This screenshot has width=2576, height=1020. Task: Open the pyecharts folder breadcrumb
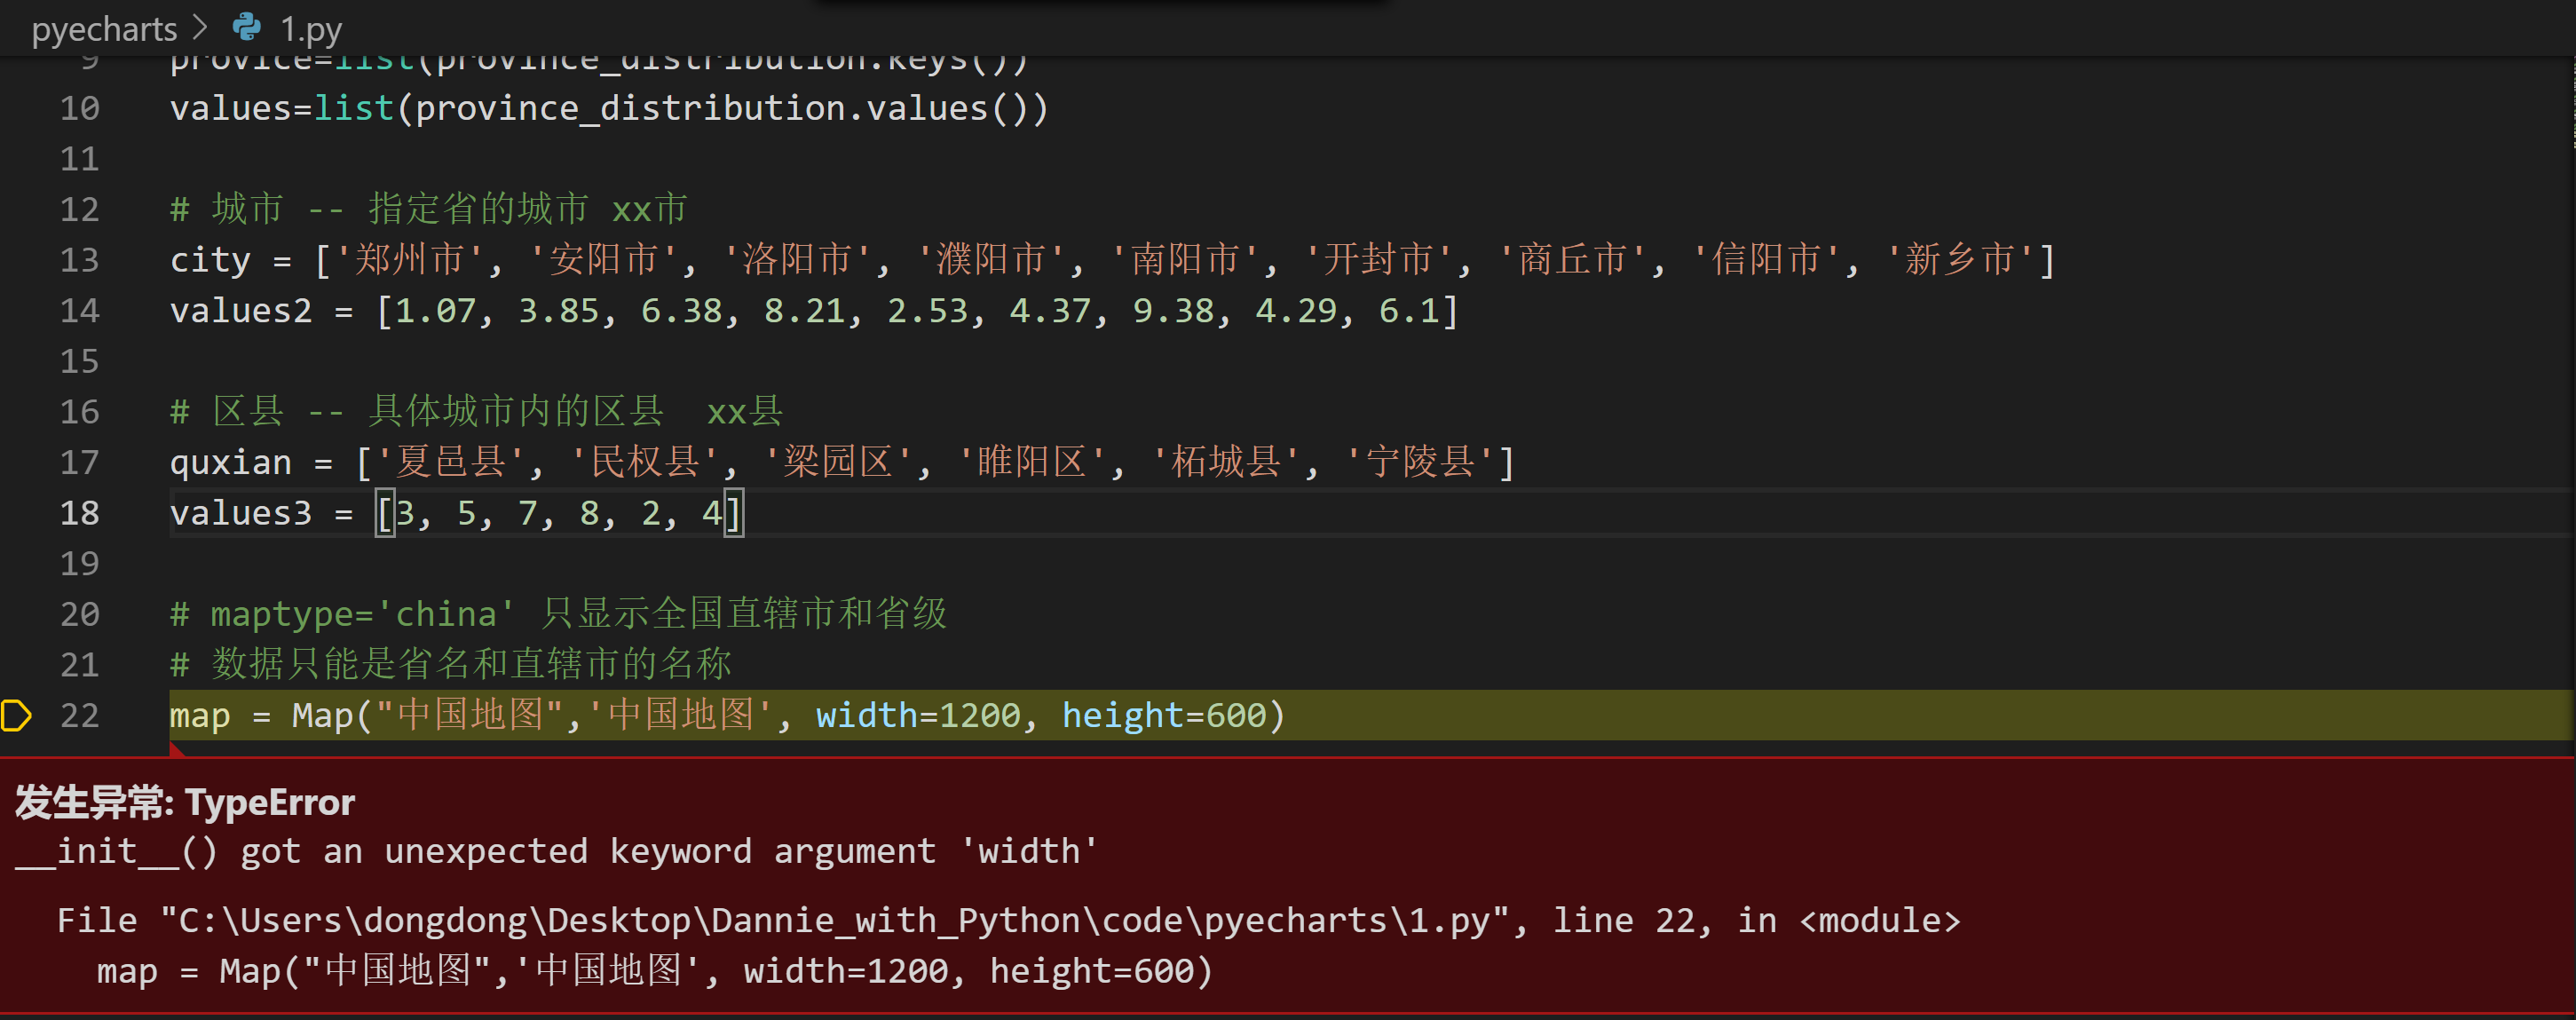pos(104,29)
